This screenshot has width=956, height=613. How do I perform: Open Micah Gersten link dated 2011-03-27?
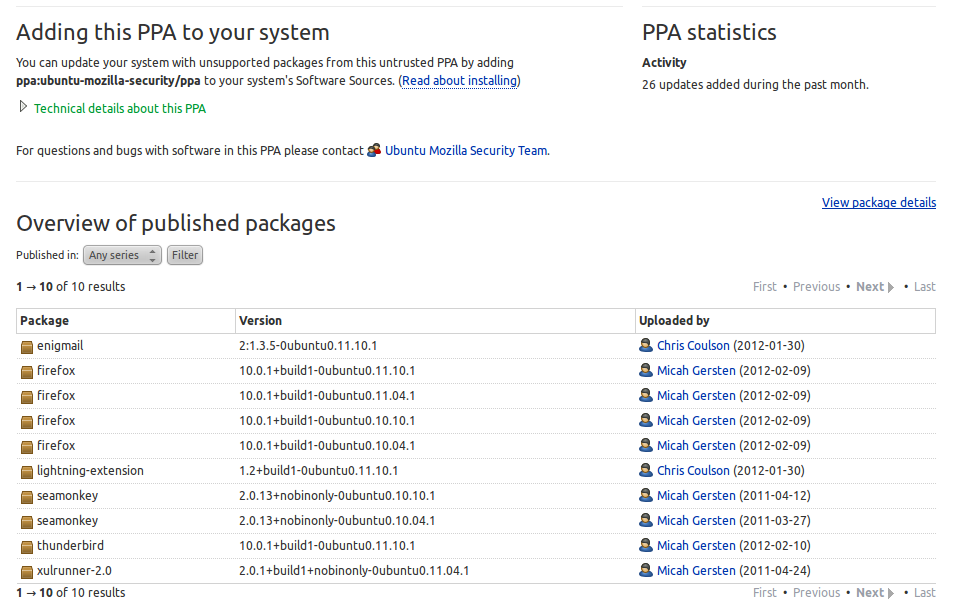click(x=696, y=521)
